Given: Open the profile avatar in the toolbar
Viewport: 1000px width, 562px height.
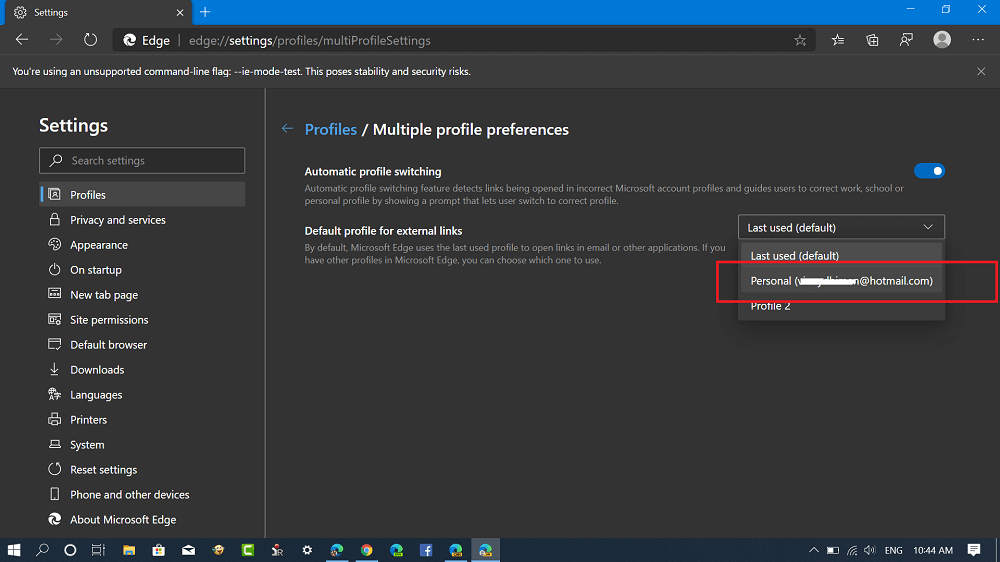Looking at the screenshot, I should [x=942, y=40].
